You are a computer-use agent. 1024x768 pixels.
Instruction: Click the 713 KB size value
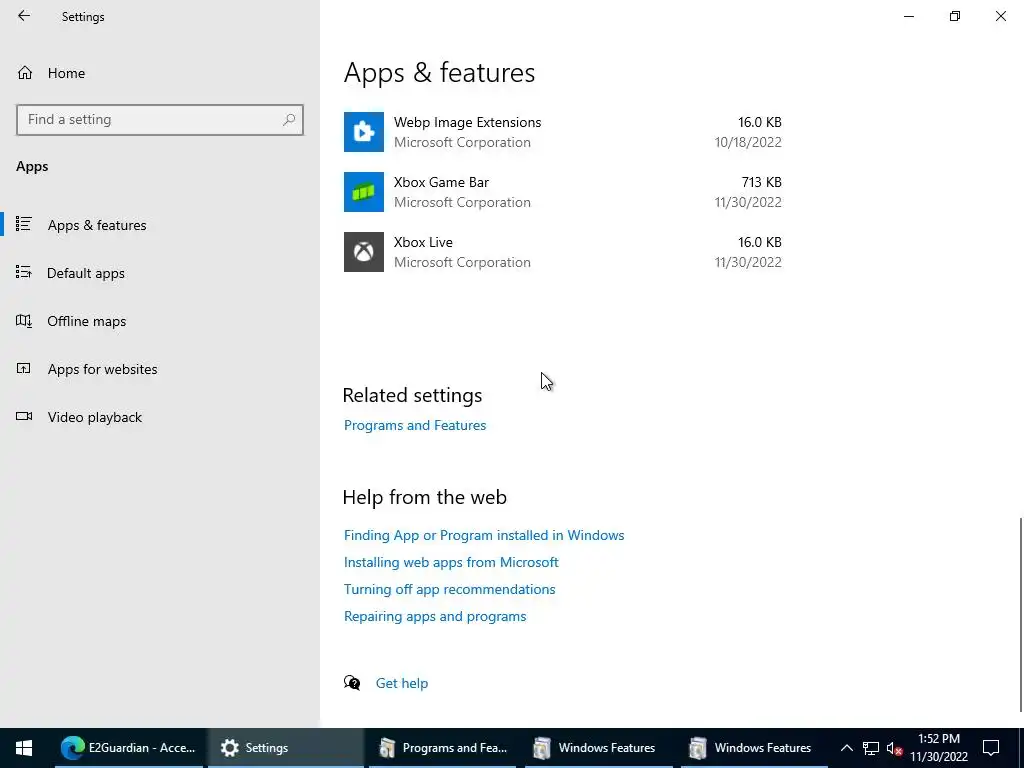761,182
